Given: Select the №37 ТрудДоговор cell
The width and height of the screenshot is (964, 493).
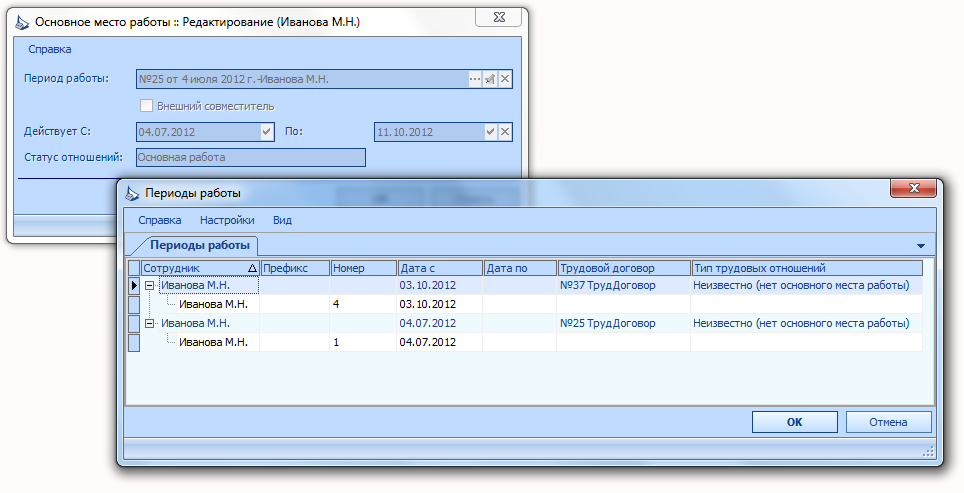Looking at the screenshot, I should coord(623,285).
